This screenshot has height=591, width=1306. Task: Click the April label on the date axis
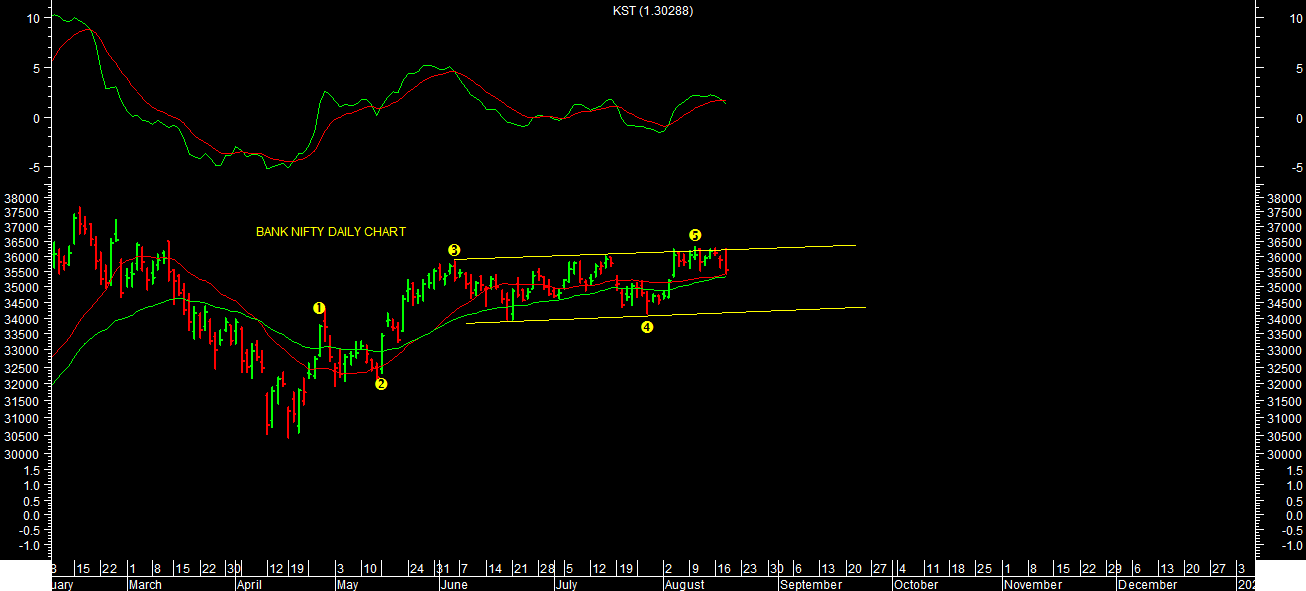(252, 584)
